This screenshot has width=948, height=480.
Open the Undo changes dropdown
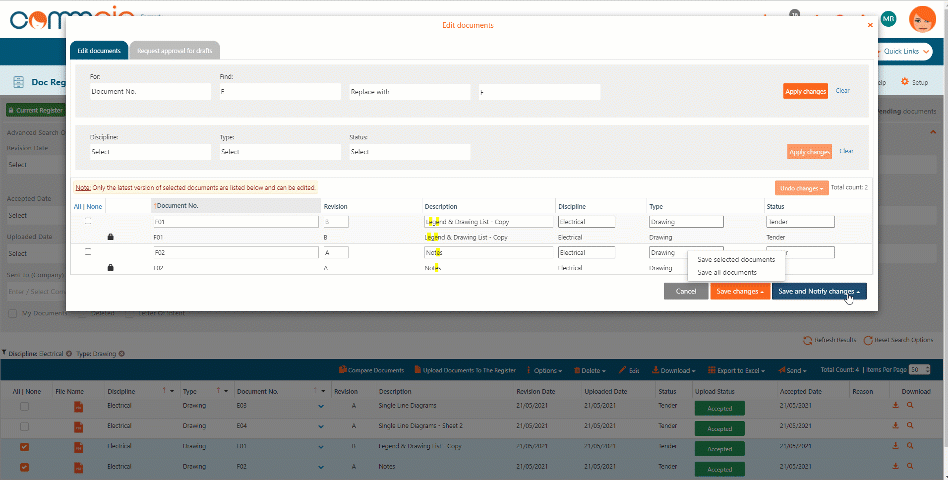[802, 188]
